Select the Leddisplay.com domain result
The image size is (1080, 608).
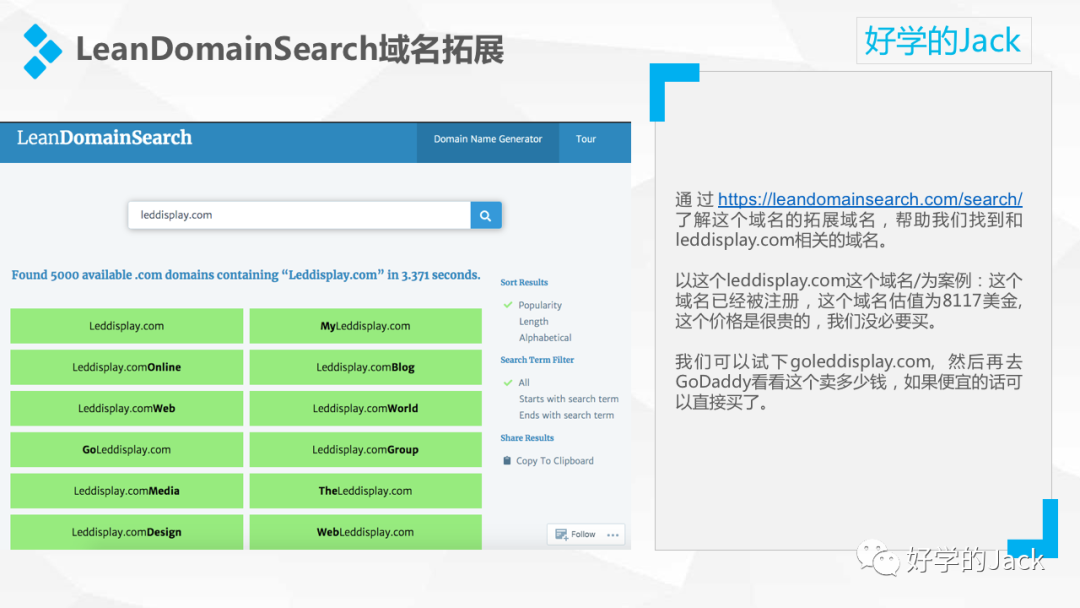pos(127,326)
